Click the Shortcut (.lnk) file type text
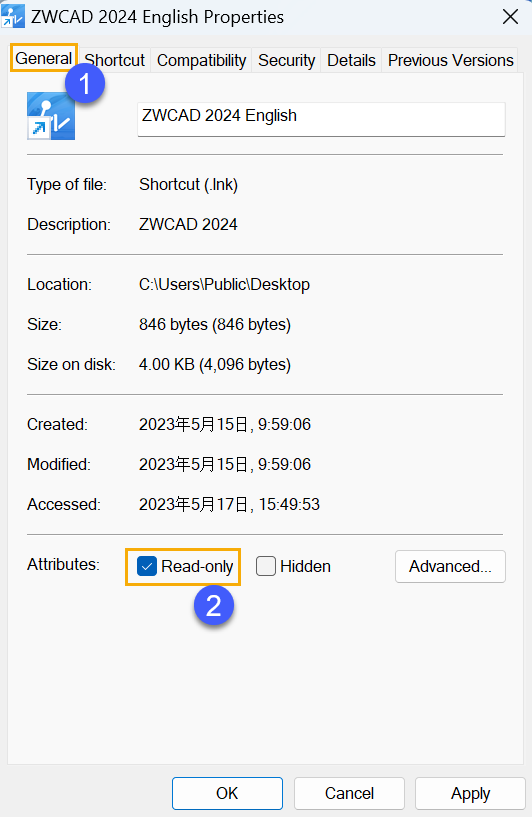 (x=189, y=184)
